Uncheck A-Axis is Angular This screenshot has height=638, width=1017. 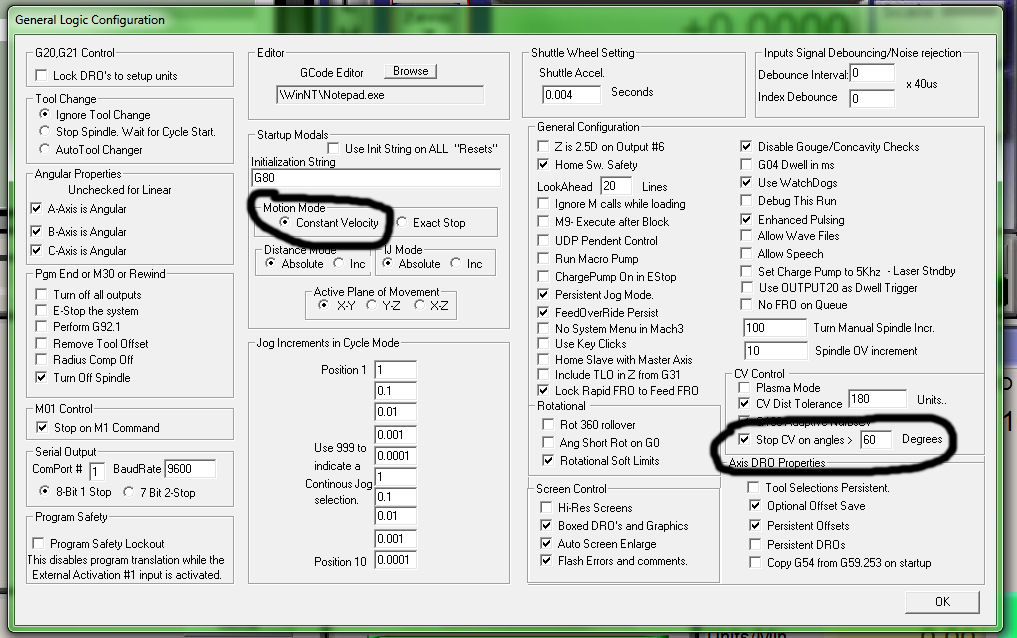click(38, 209)
